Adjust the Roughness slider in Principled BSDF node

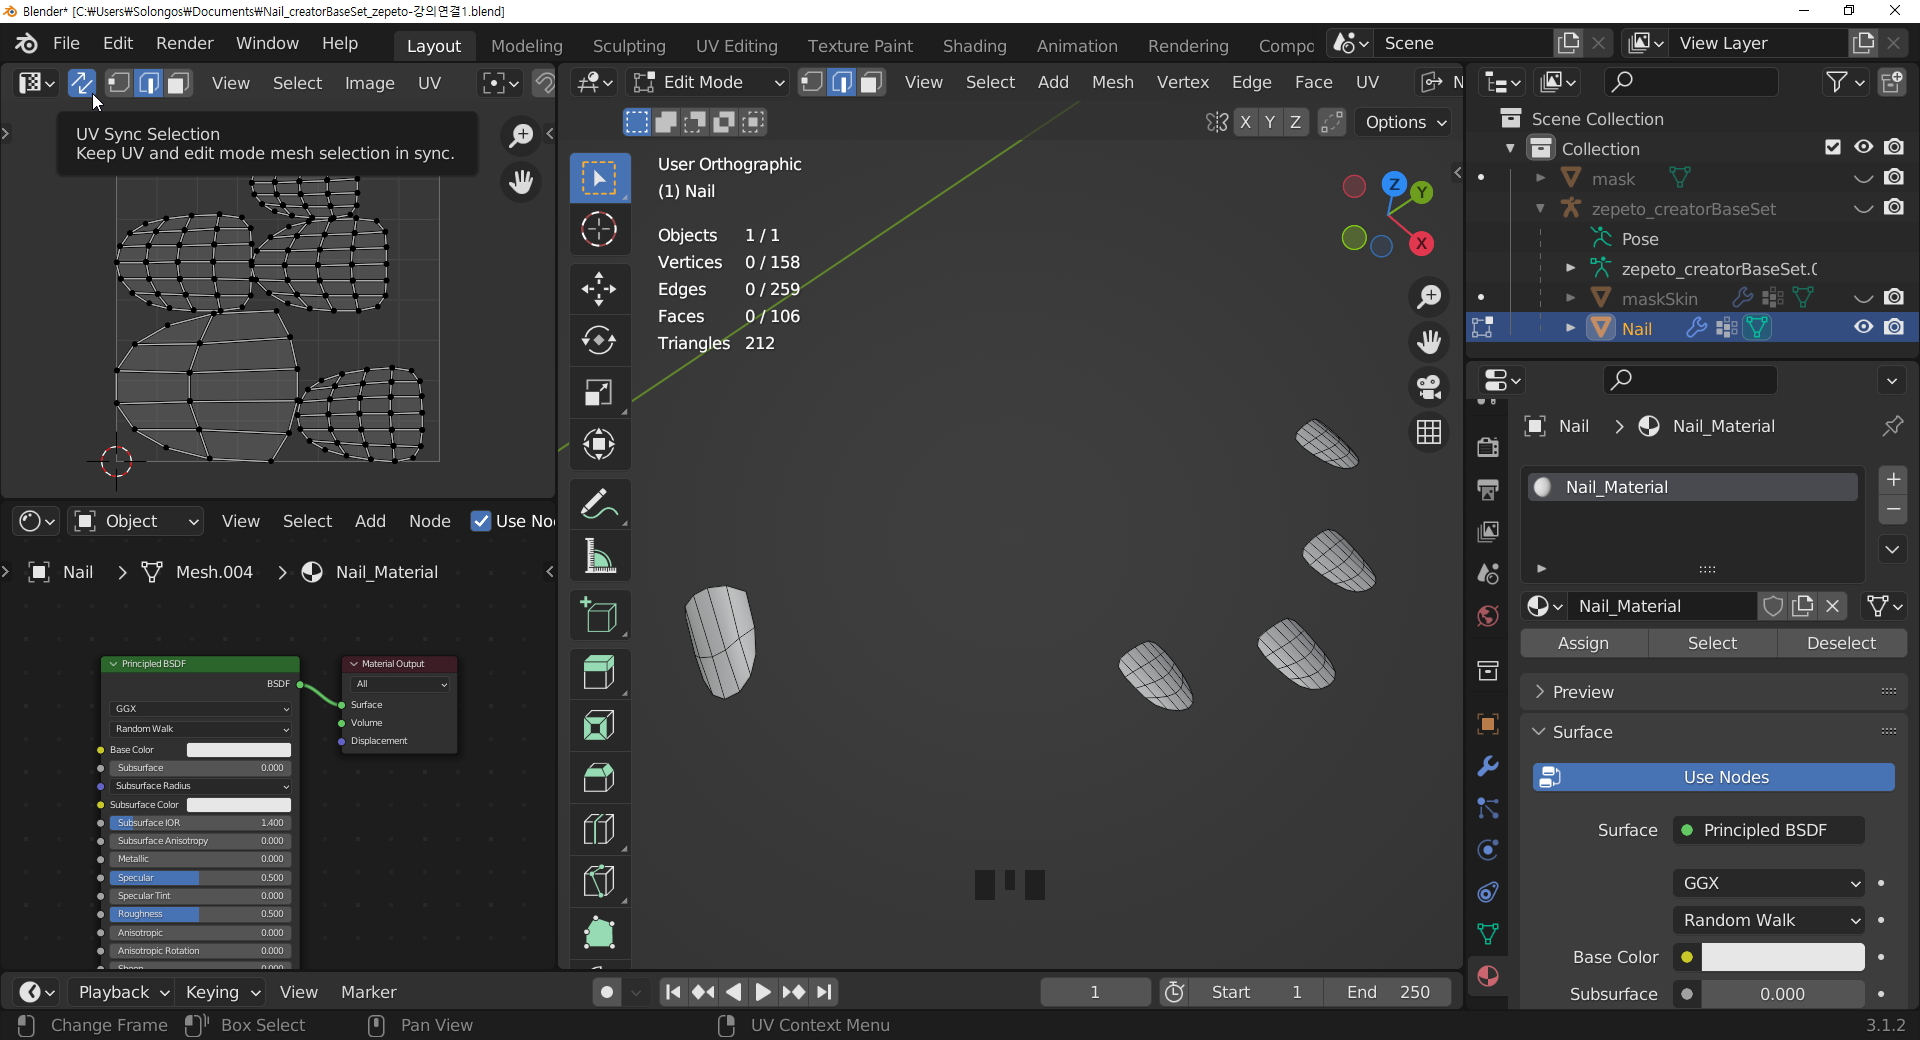(200, 914)
